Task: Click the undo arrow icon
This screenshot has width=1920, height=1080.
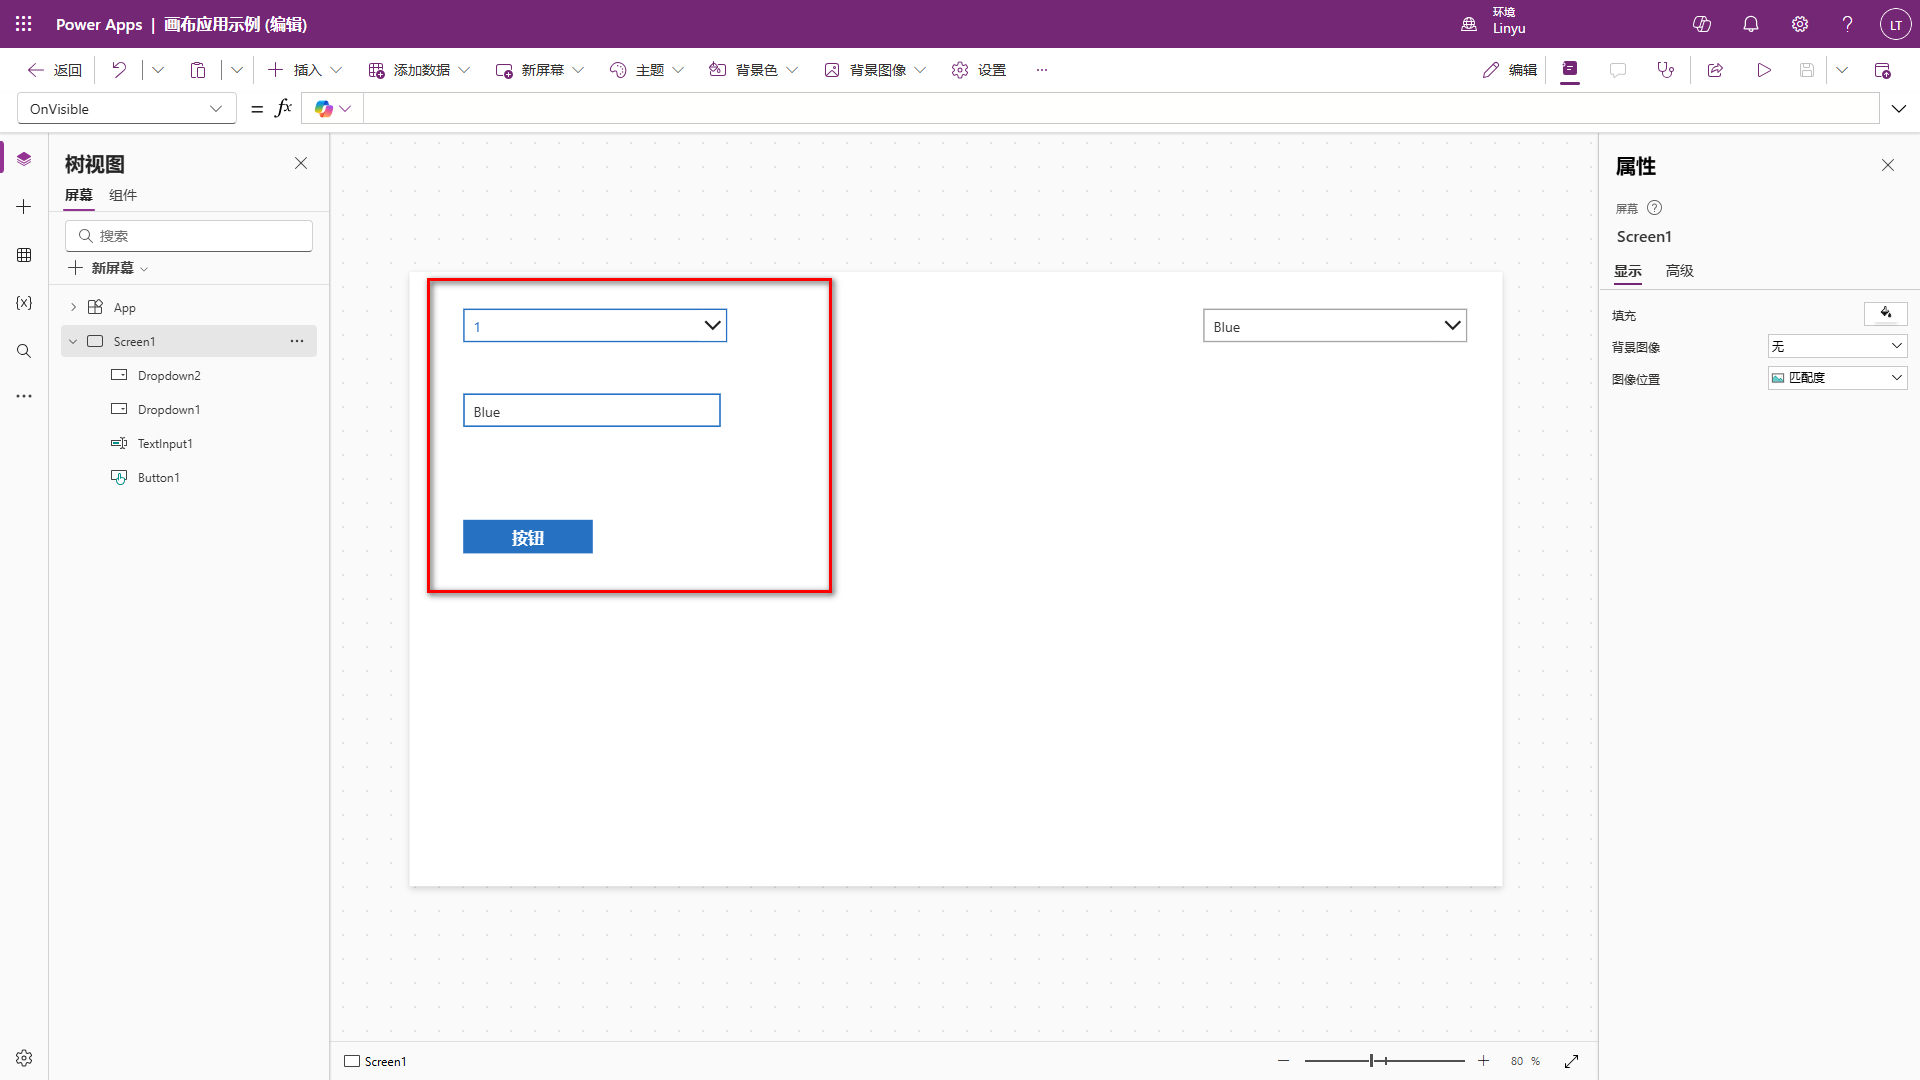Action: point(119,70)
